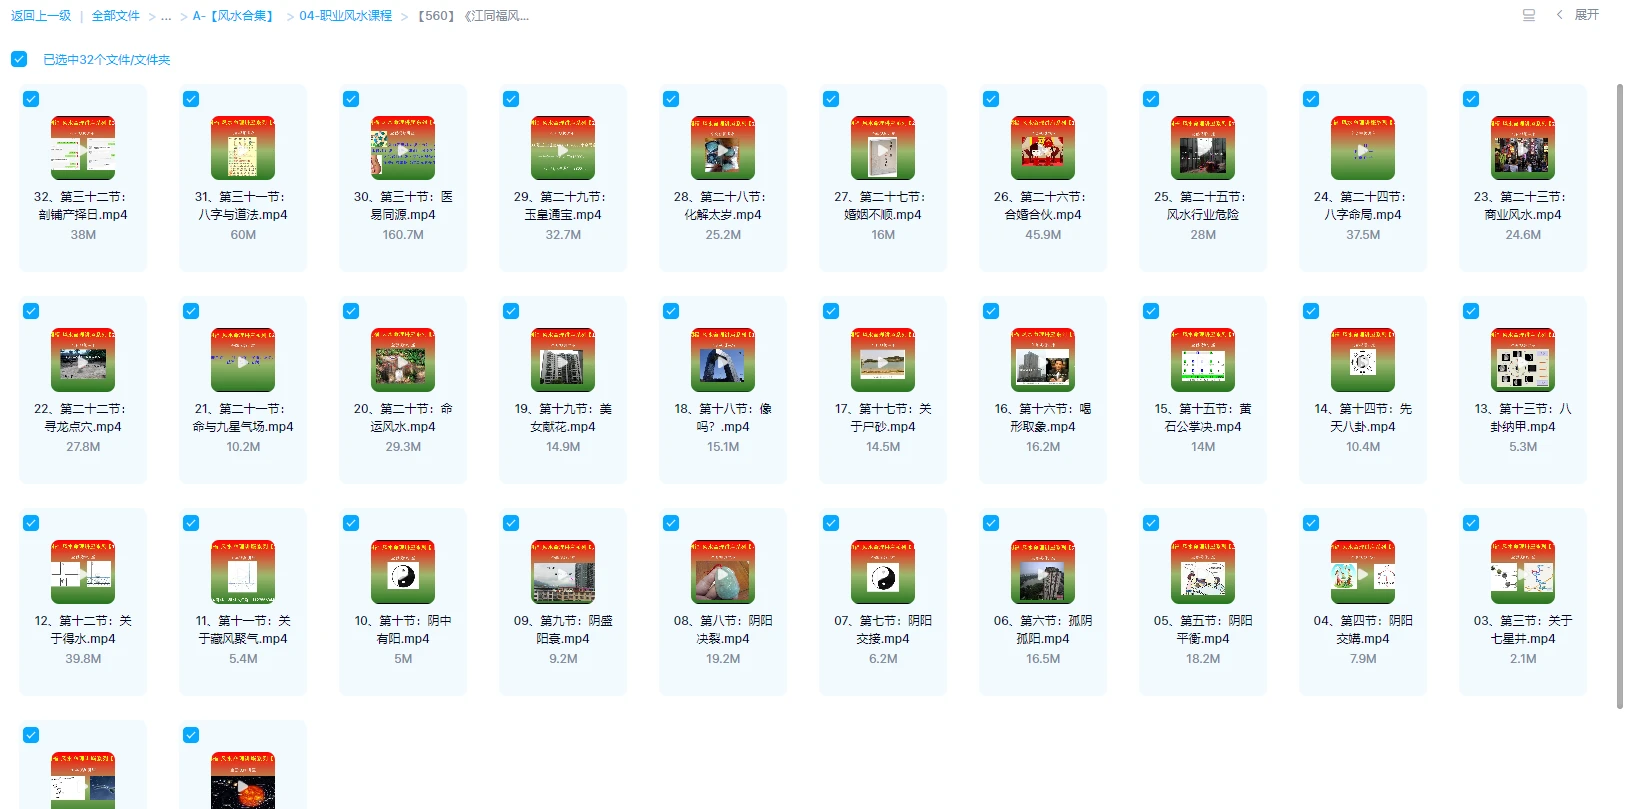The width and height of the screenshot is (1627, 809).
Task: Open the A-【风水合集】 breadcrumb link
Action: coord(235,16)
